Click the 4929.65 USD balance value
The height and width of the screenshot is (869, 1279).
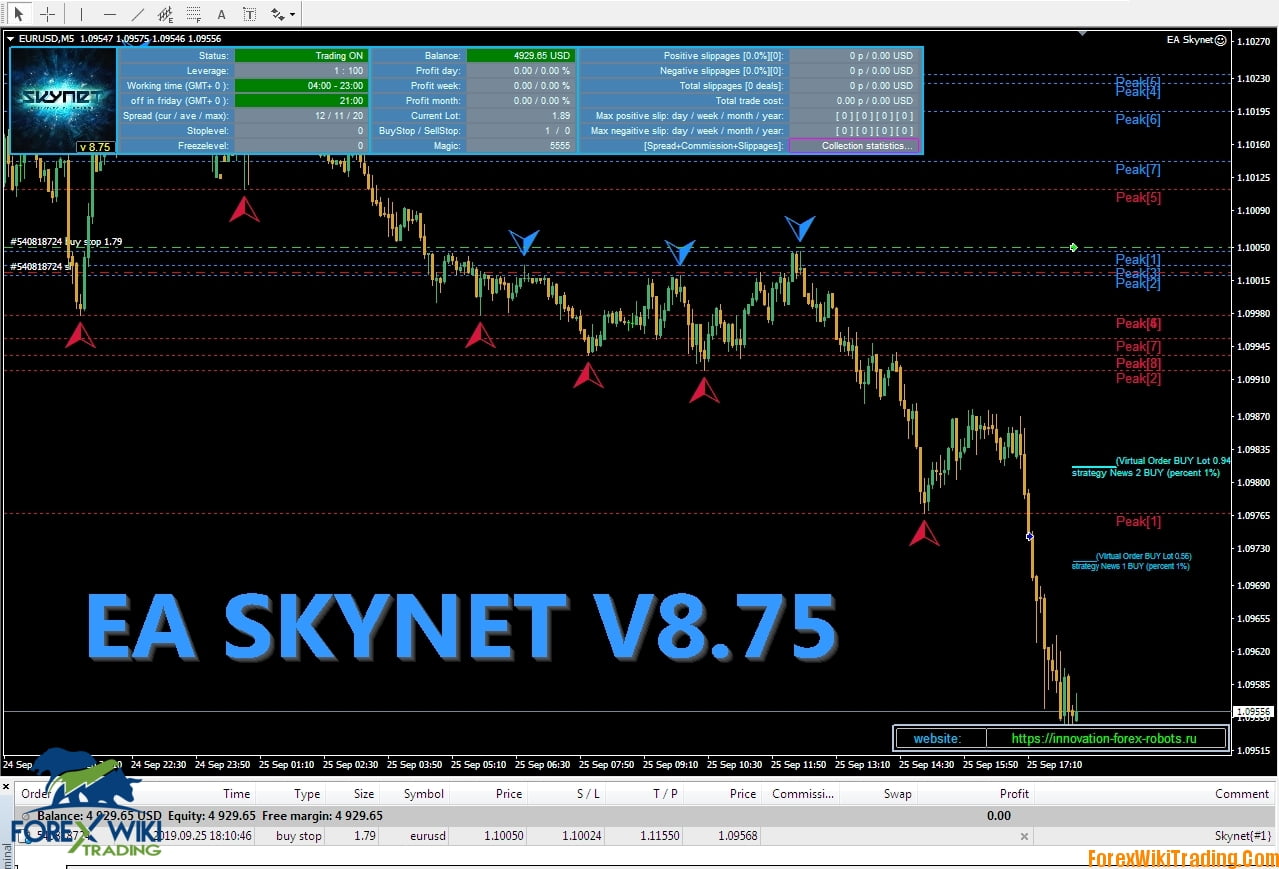[x=521, y=56]
